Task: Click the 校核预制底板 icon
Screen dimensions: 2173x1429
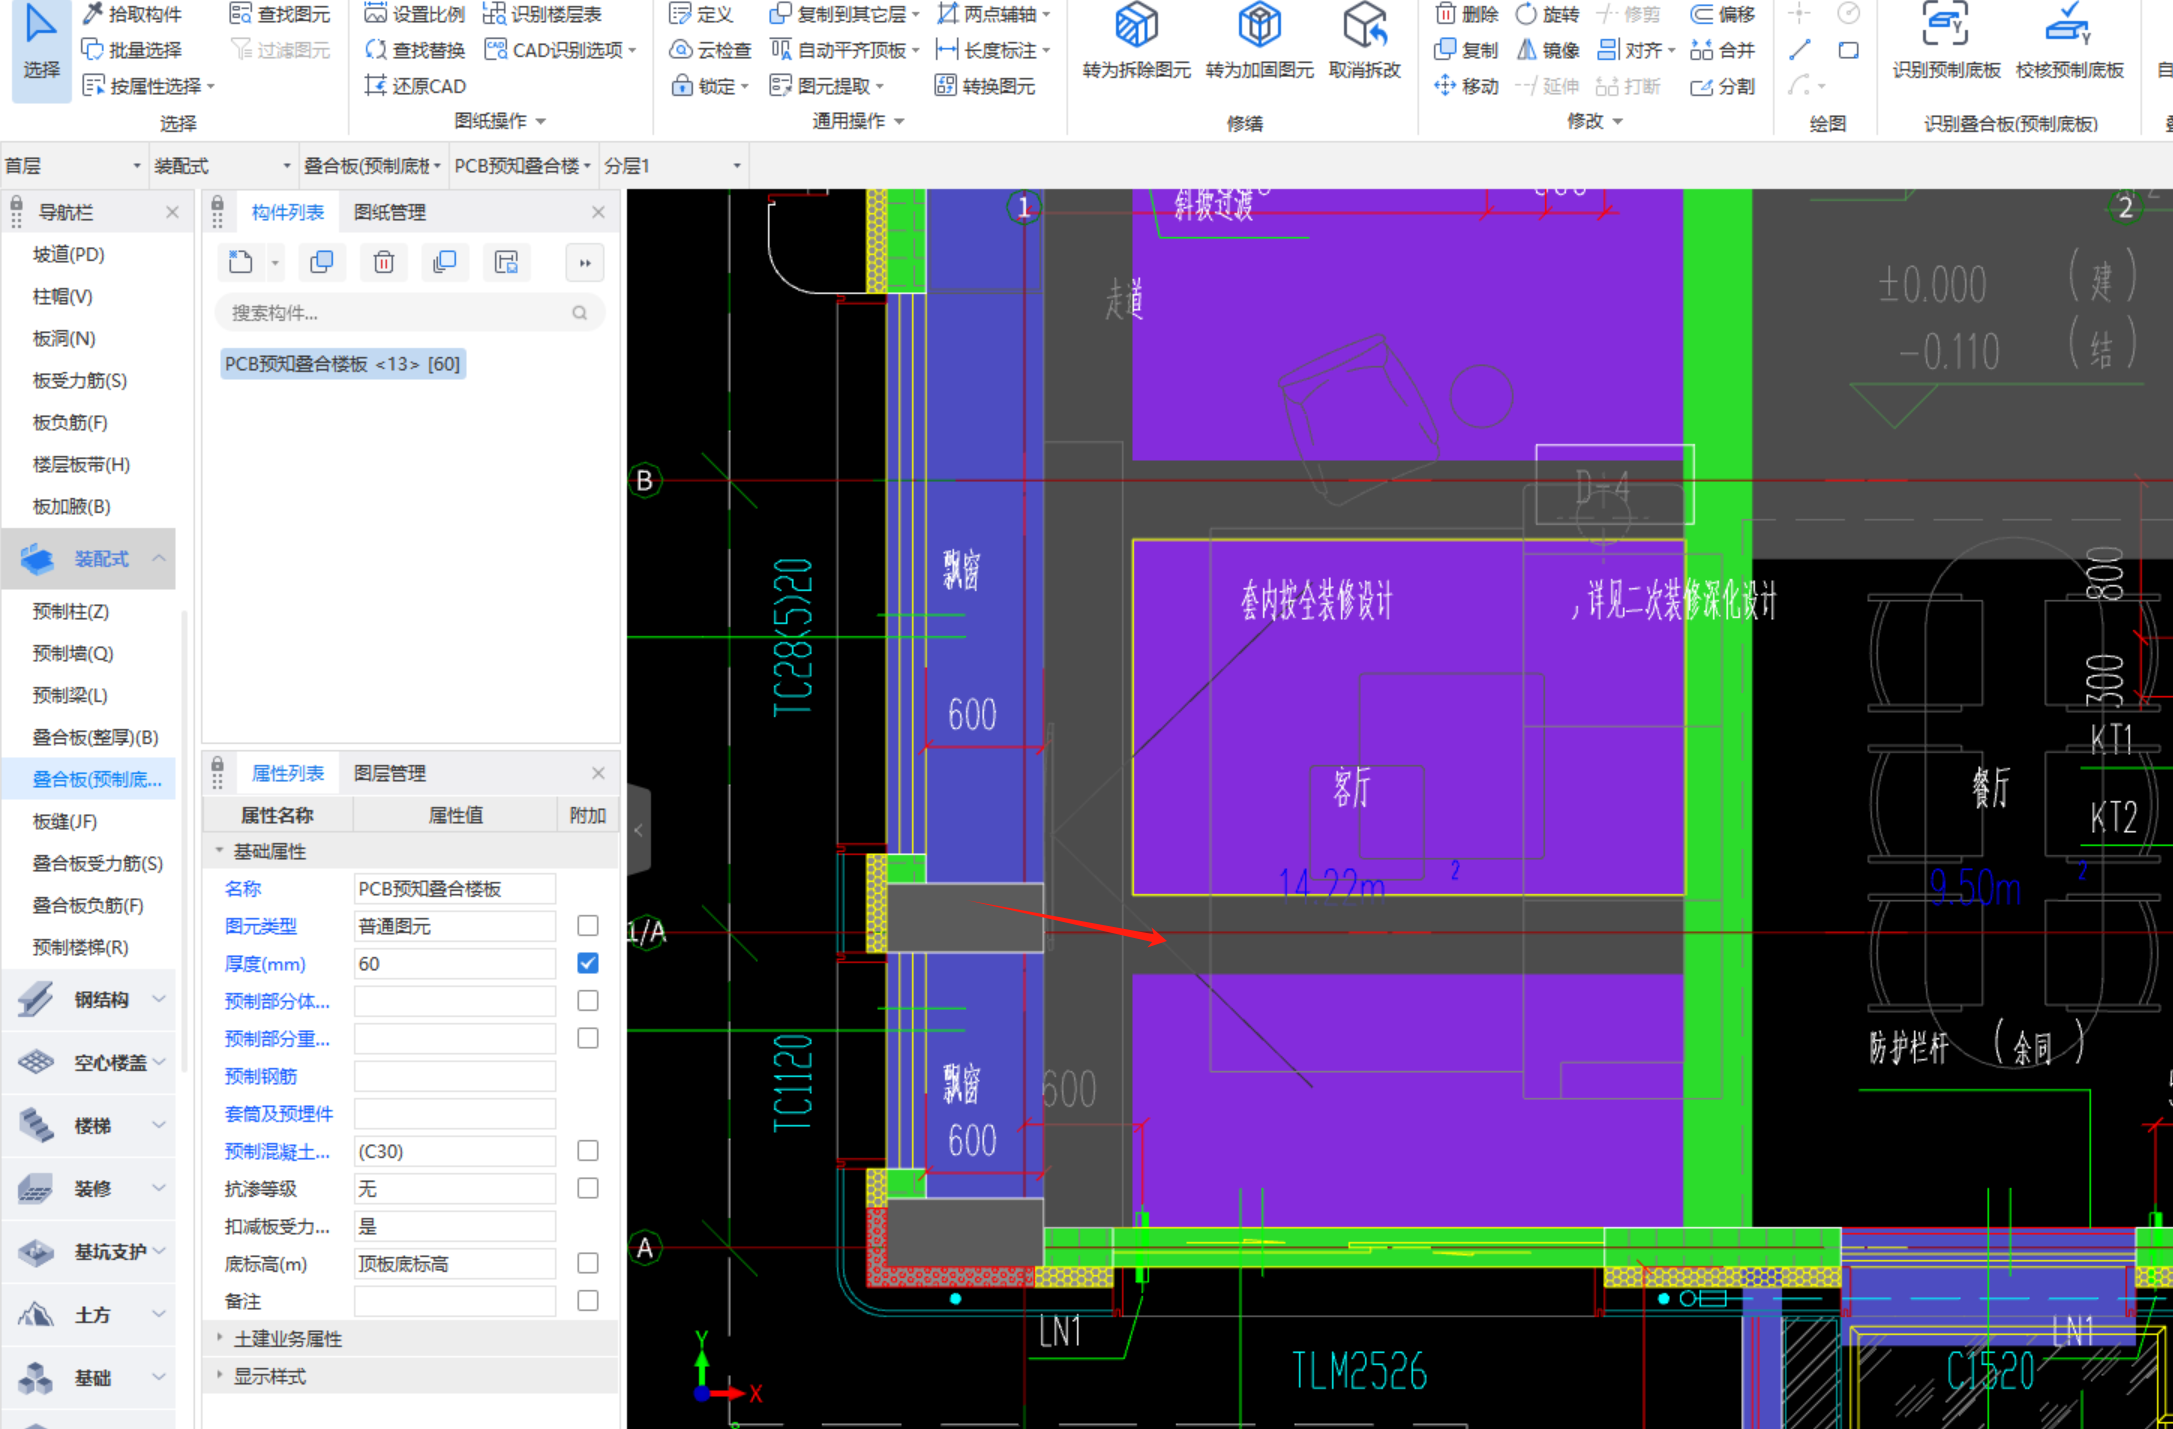Action: pyautogui.click(x=2068, y=26)
